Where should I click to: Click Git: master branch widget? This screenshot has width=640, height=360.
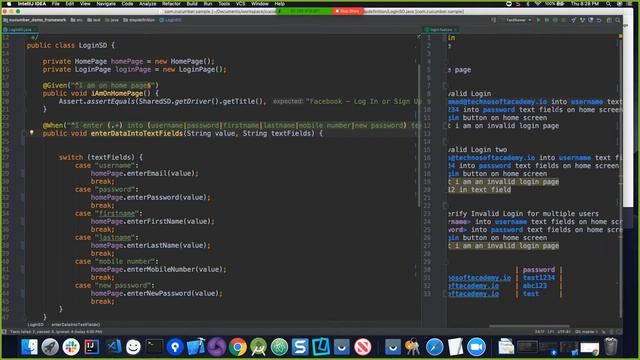[x=586, y=332]
